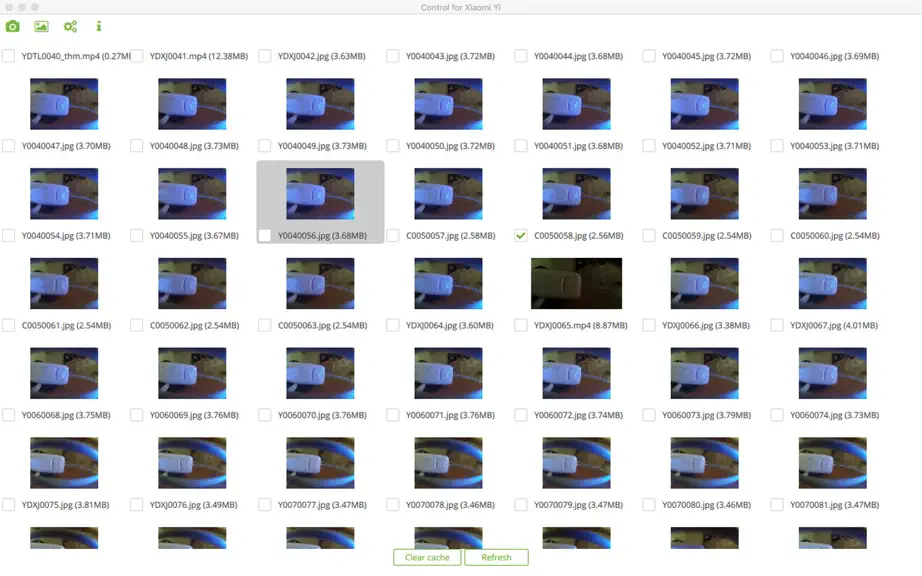Click the Refresh button
The height and width of the screenshot is (576, 922).
pos(496,557)
